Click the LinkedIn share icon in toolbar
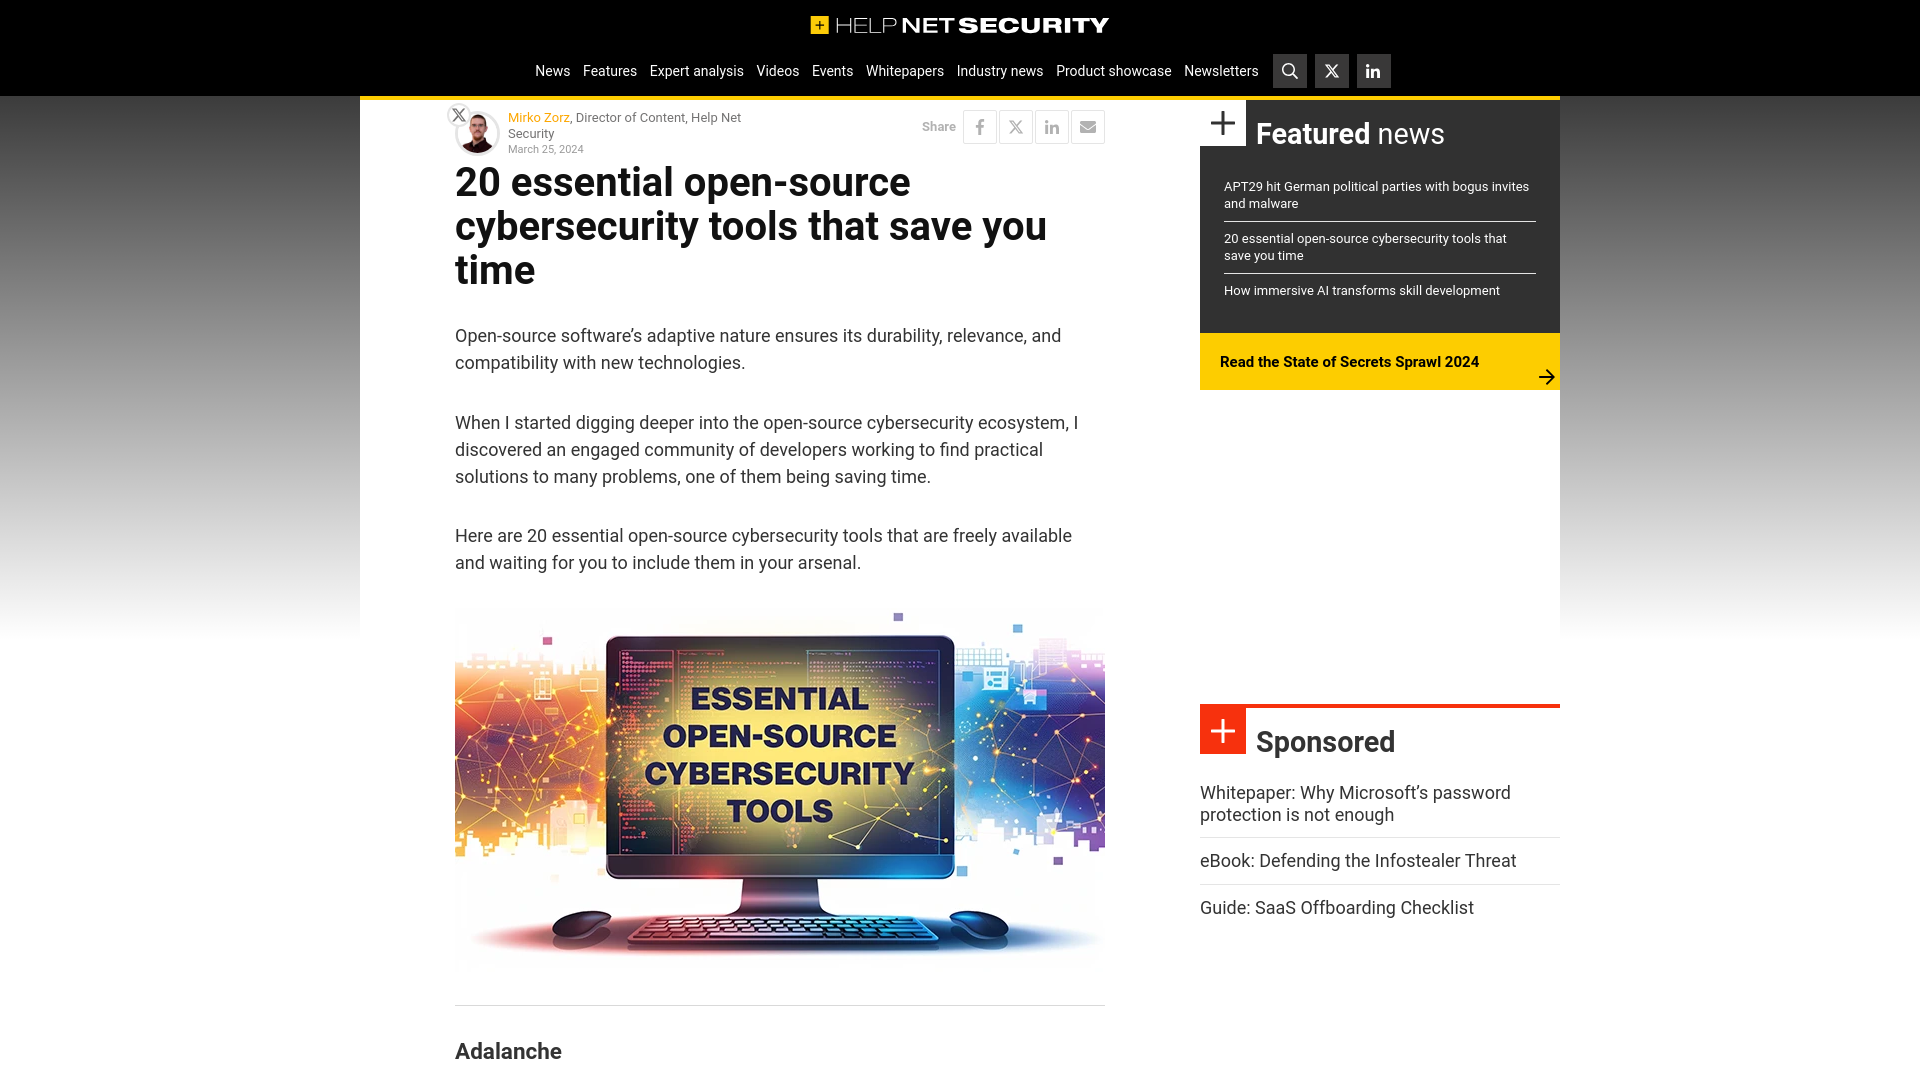 (x=1051, y=127)
